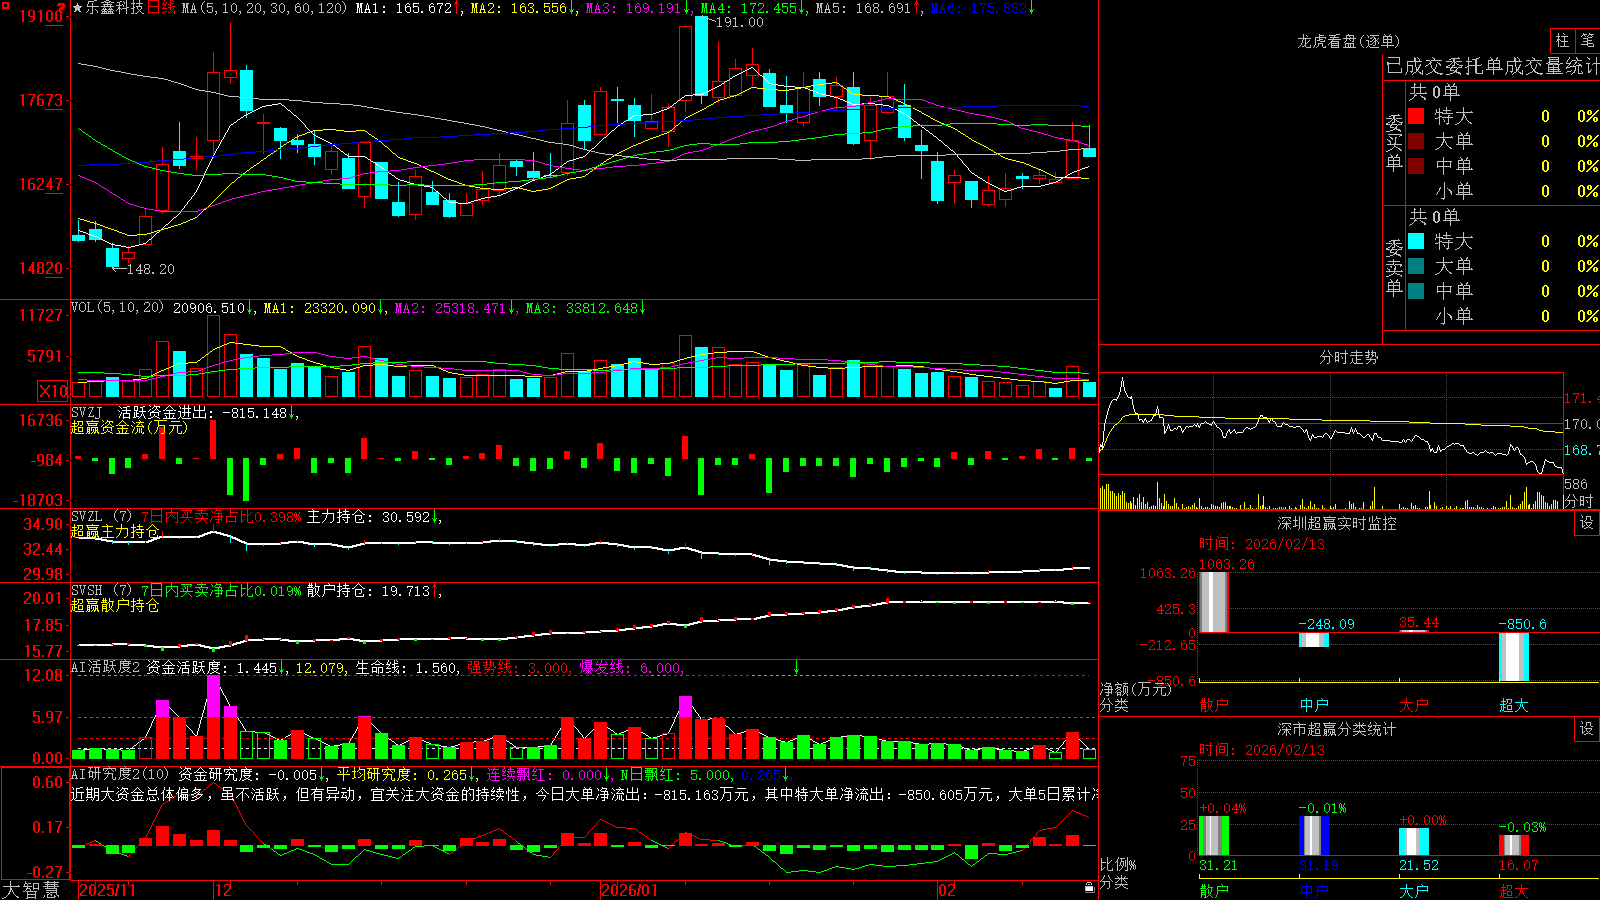This screenshot has height=900, width=1600.
Task: Open the AI活跃度2 indicator label
Action: click(106, 668)
